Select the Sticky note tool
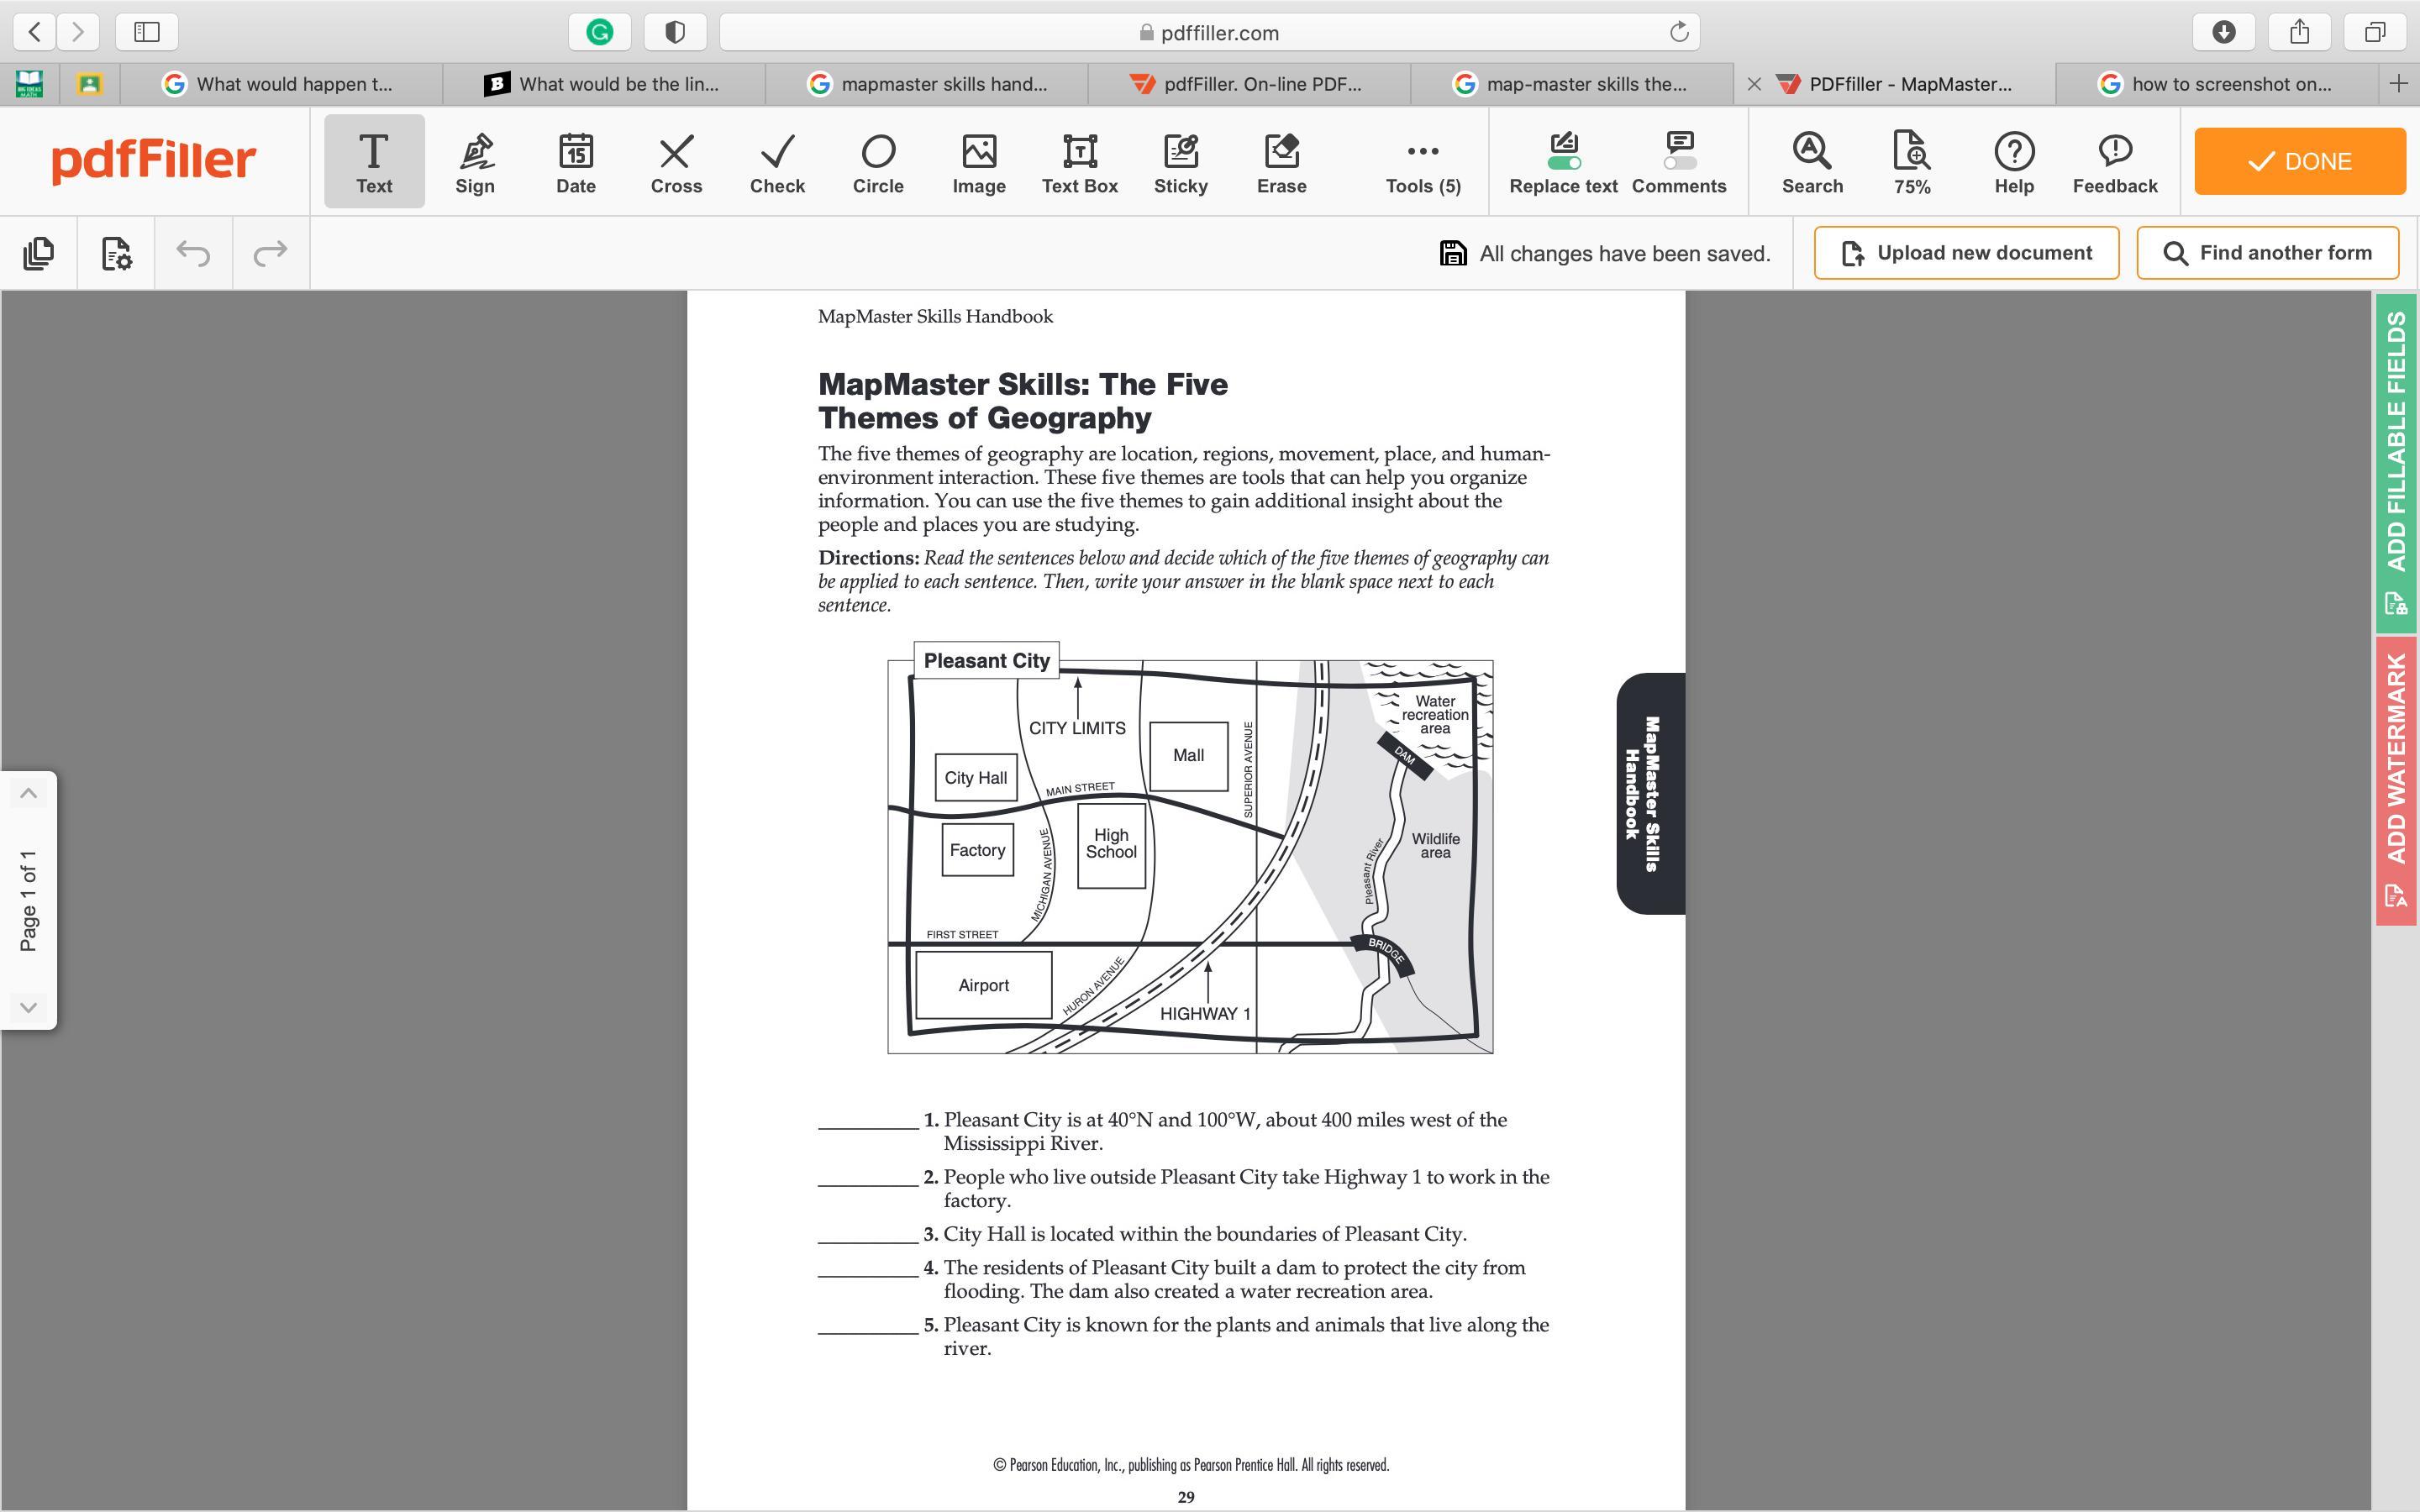 click(1180, 162)
